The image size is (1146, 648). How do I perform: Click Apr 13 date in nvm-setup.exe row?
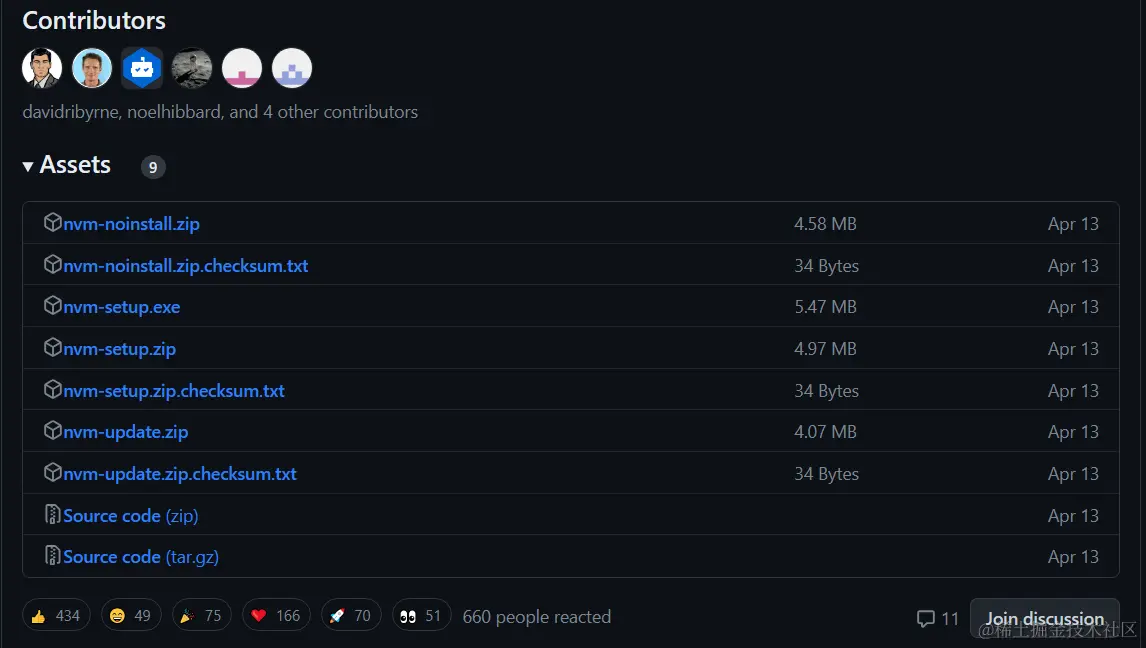pyautogui.click(x=1073, y=307)
